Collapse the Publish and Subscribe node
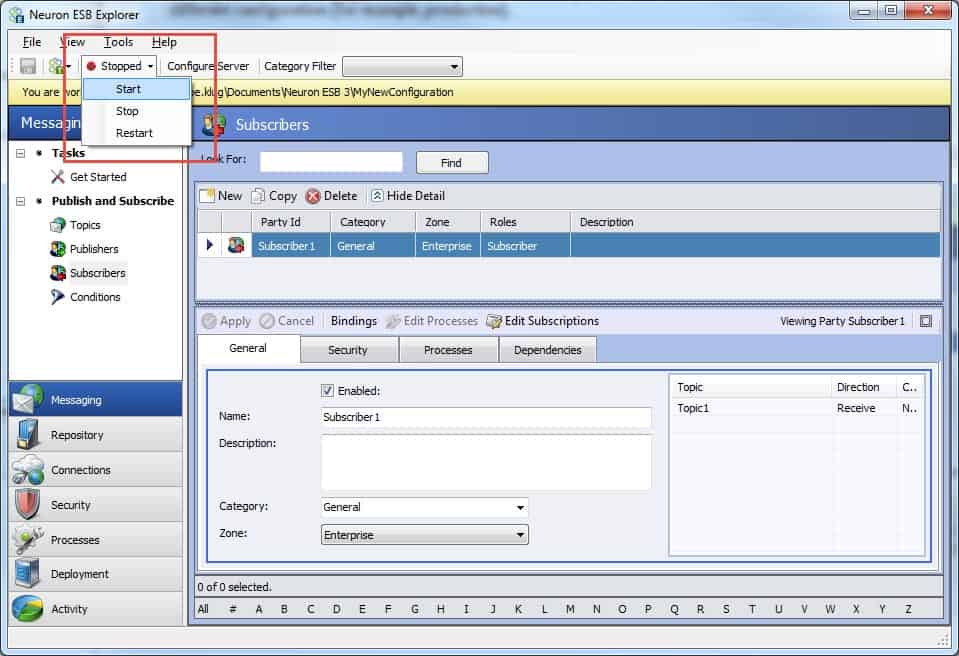 [21, 201]
